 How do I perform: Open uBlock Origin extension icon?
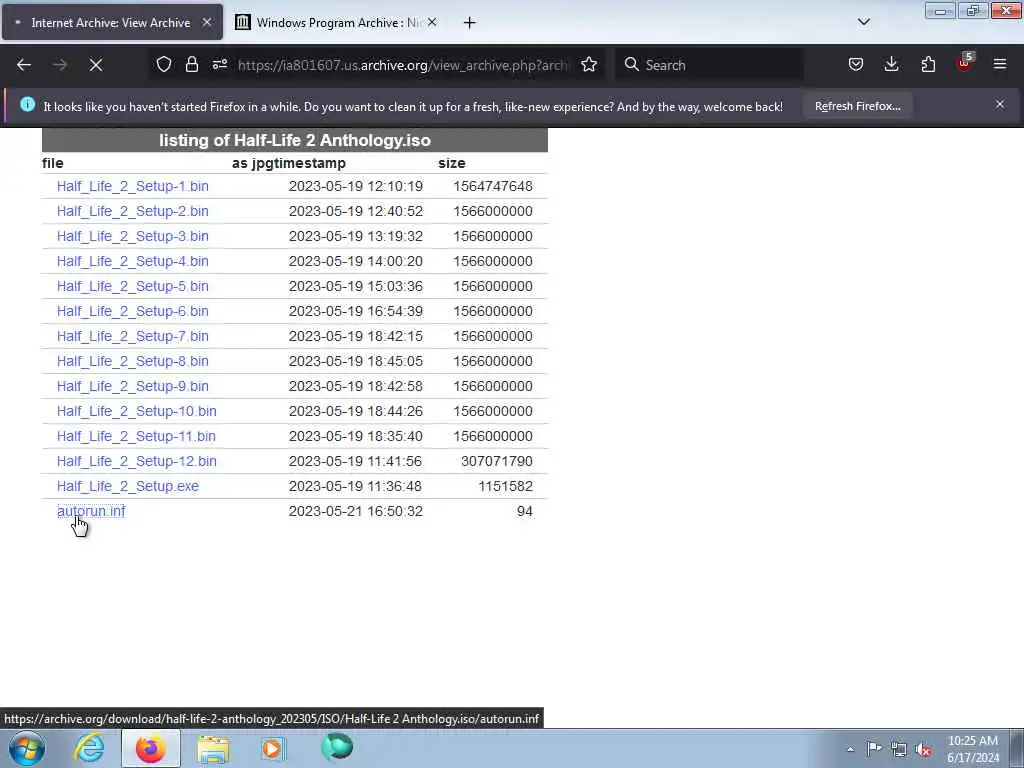pos(965,63)
